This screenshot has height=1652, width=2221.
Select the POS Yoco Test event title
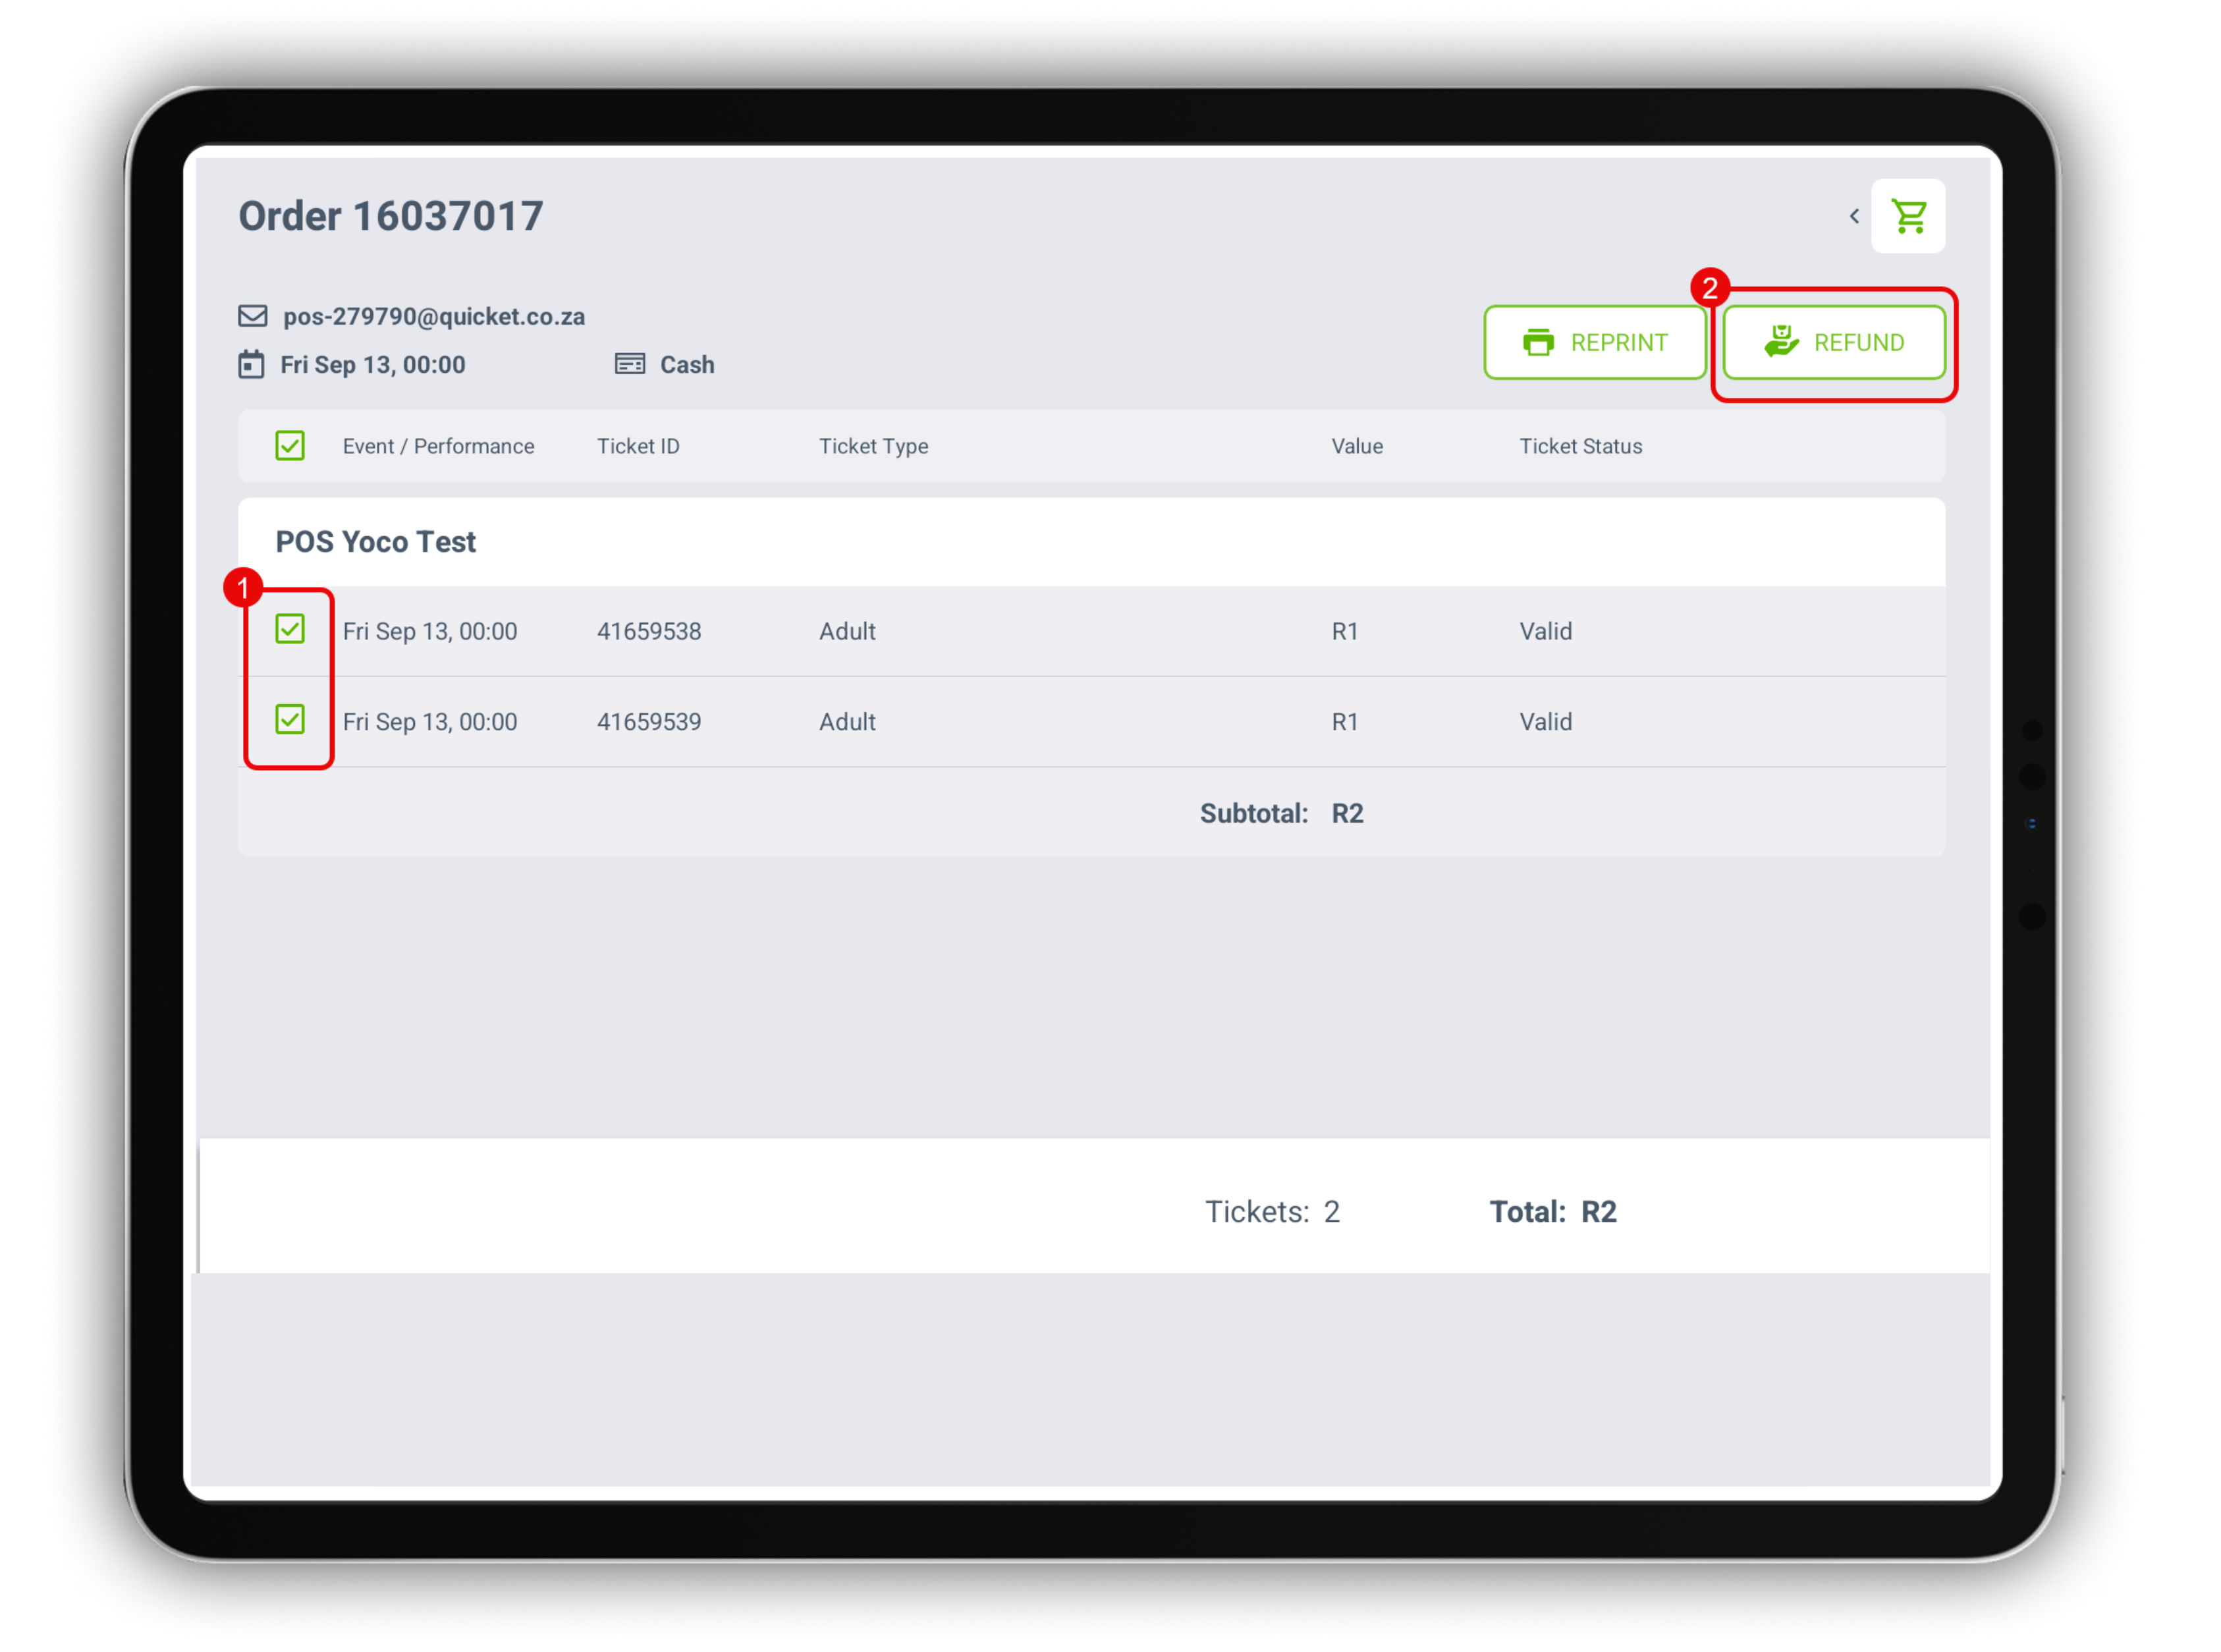pos(375,542)
